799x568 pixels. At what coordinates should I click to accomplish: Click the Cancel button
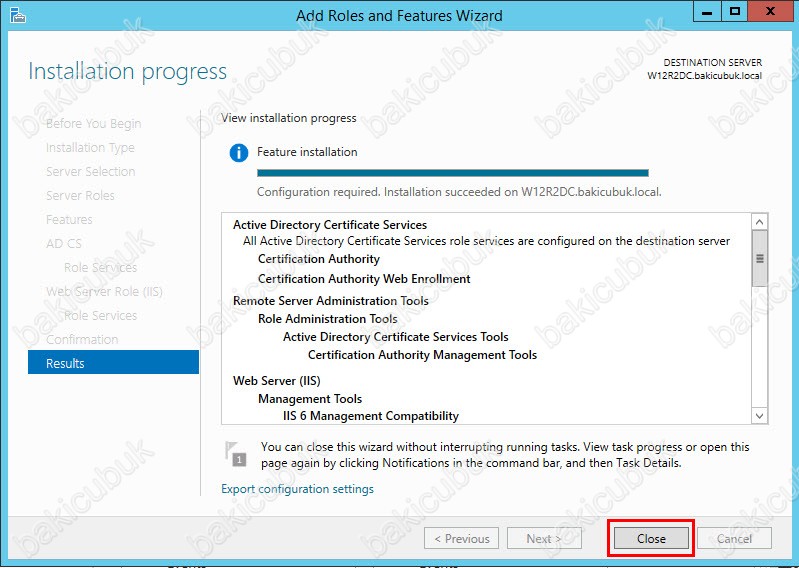coord(734,538)
